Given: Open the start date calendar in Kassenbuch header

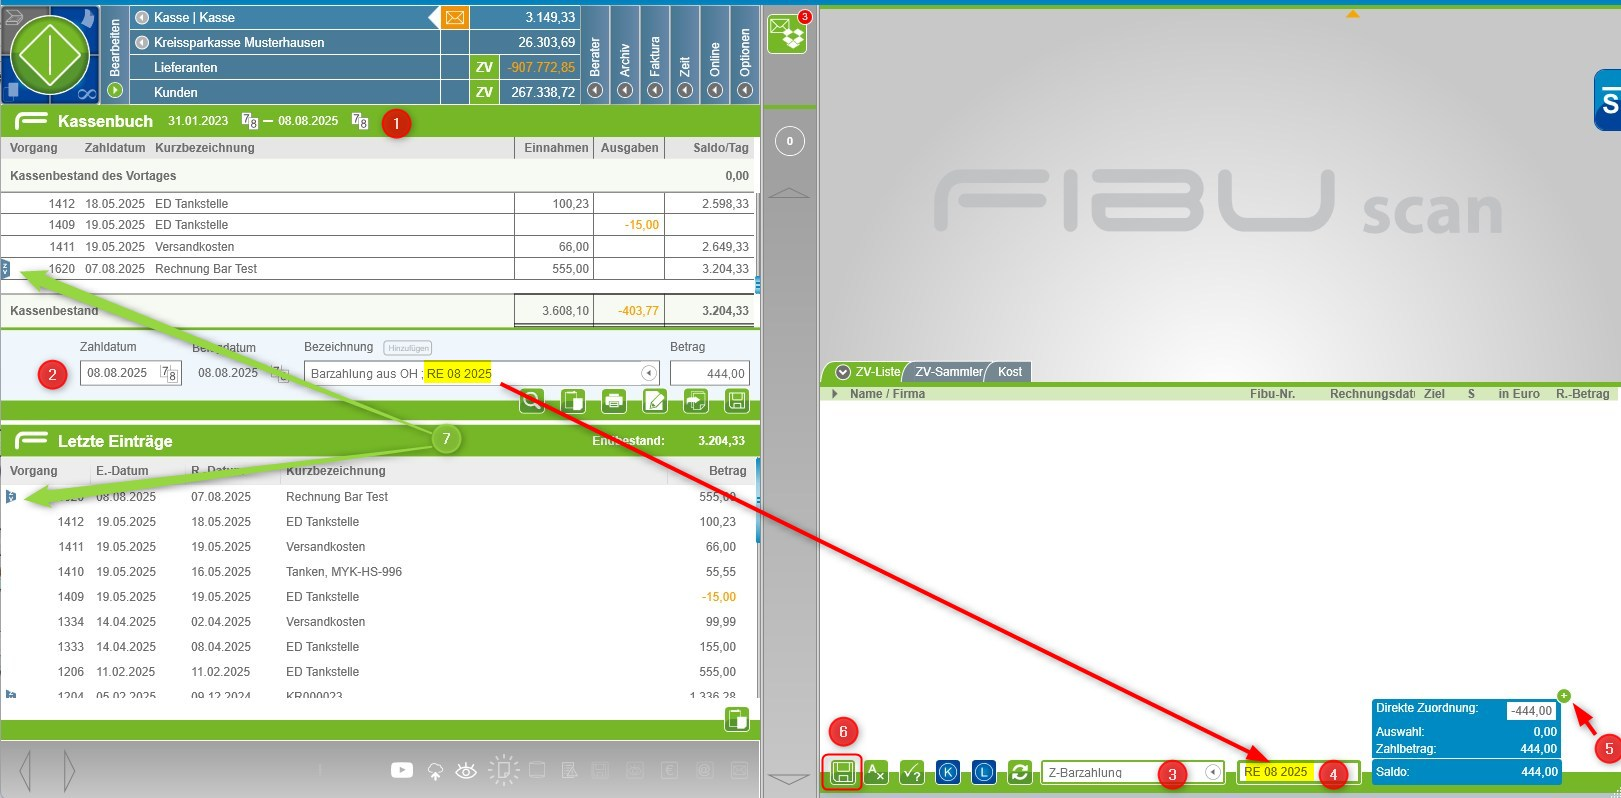Looking at the screenshot, I should click(x=250, y=121).
